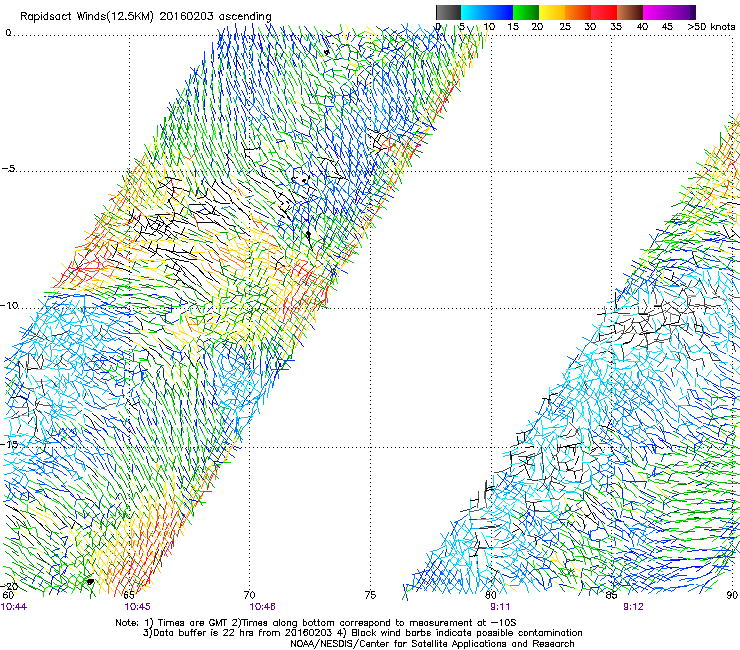
Task: Click the Rapidsact Winds(12.5KM) 20160203 ascending title
Action: point(146,16)
